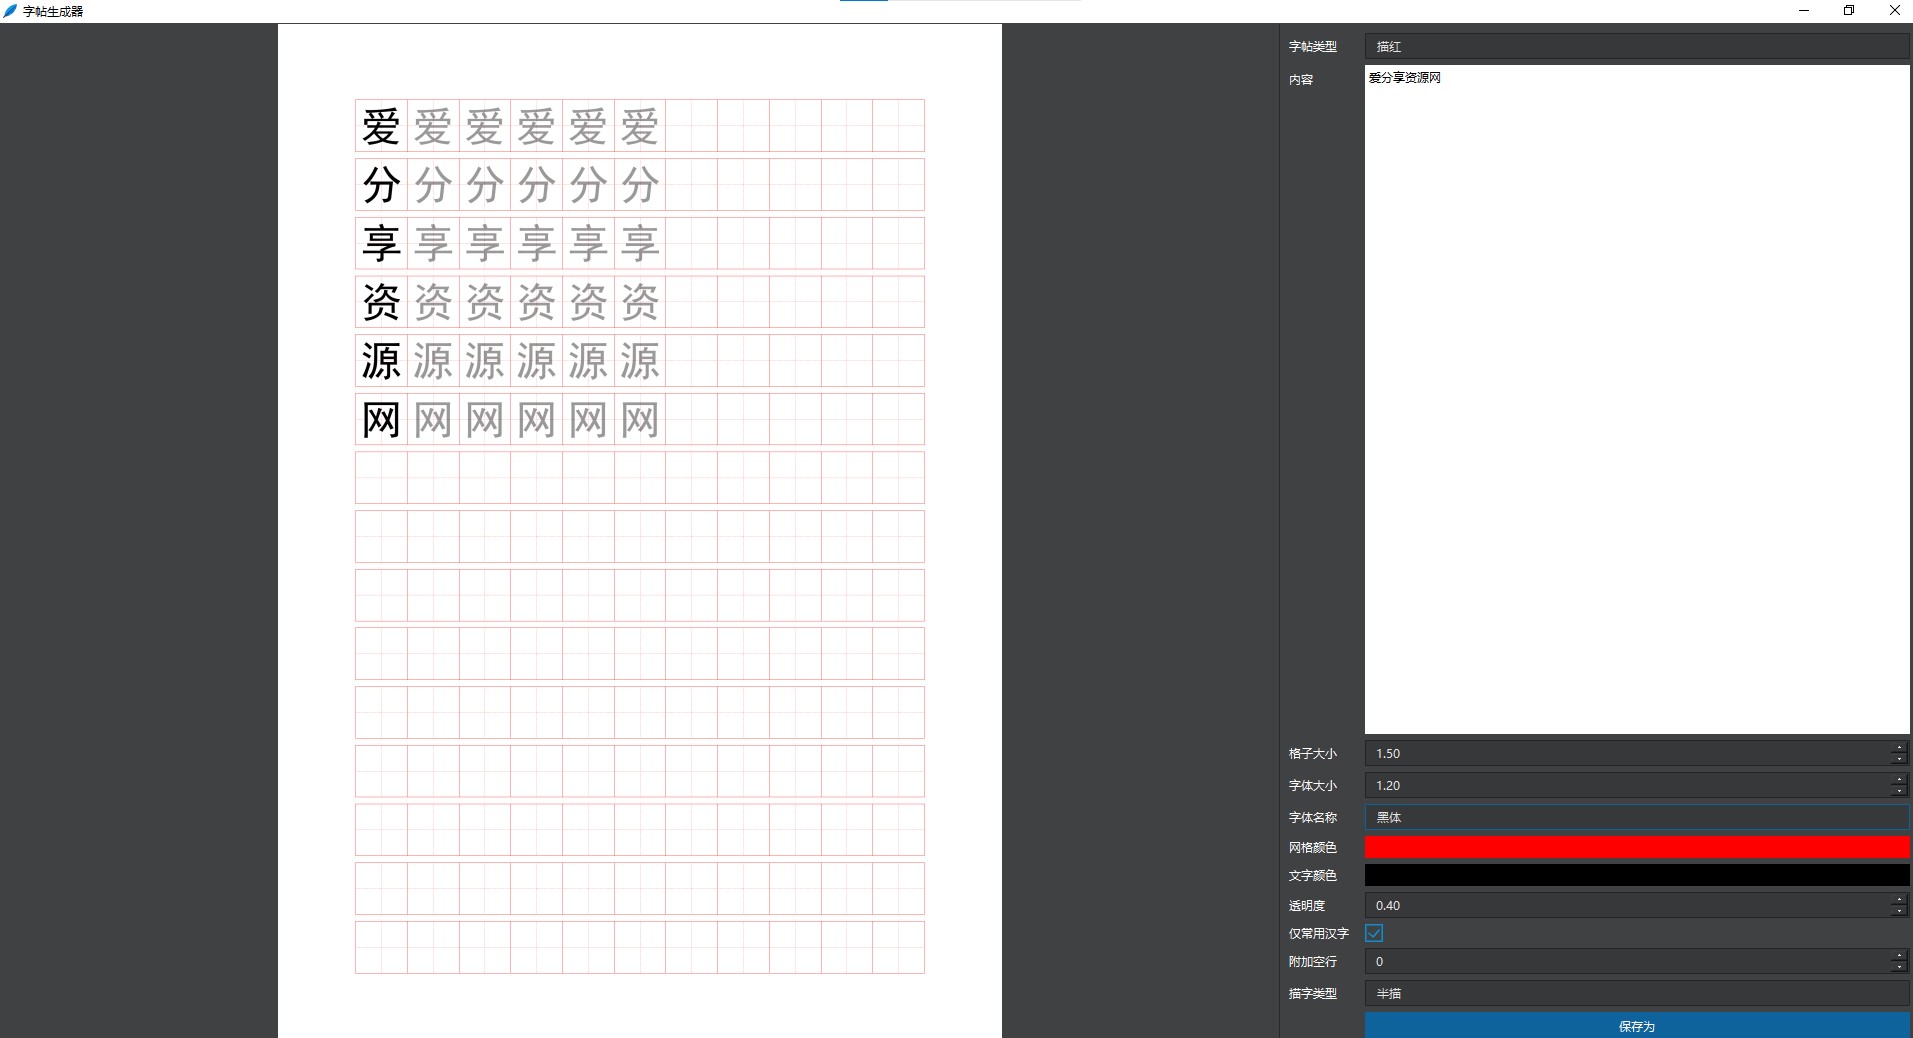The image size is (1913, 1038).
Task: Uncheck the 仅常用汉字 checkbox
Action: pos(1374,933)
